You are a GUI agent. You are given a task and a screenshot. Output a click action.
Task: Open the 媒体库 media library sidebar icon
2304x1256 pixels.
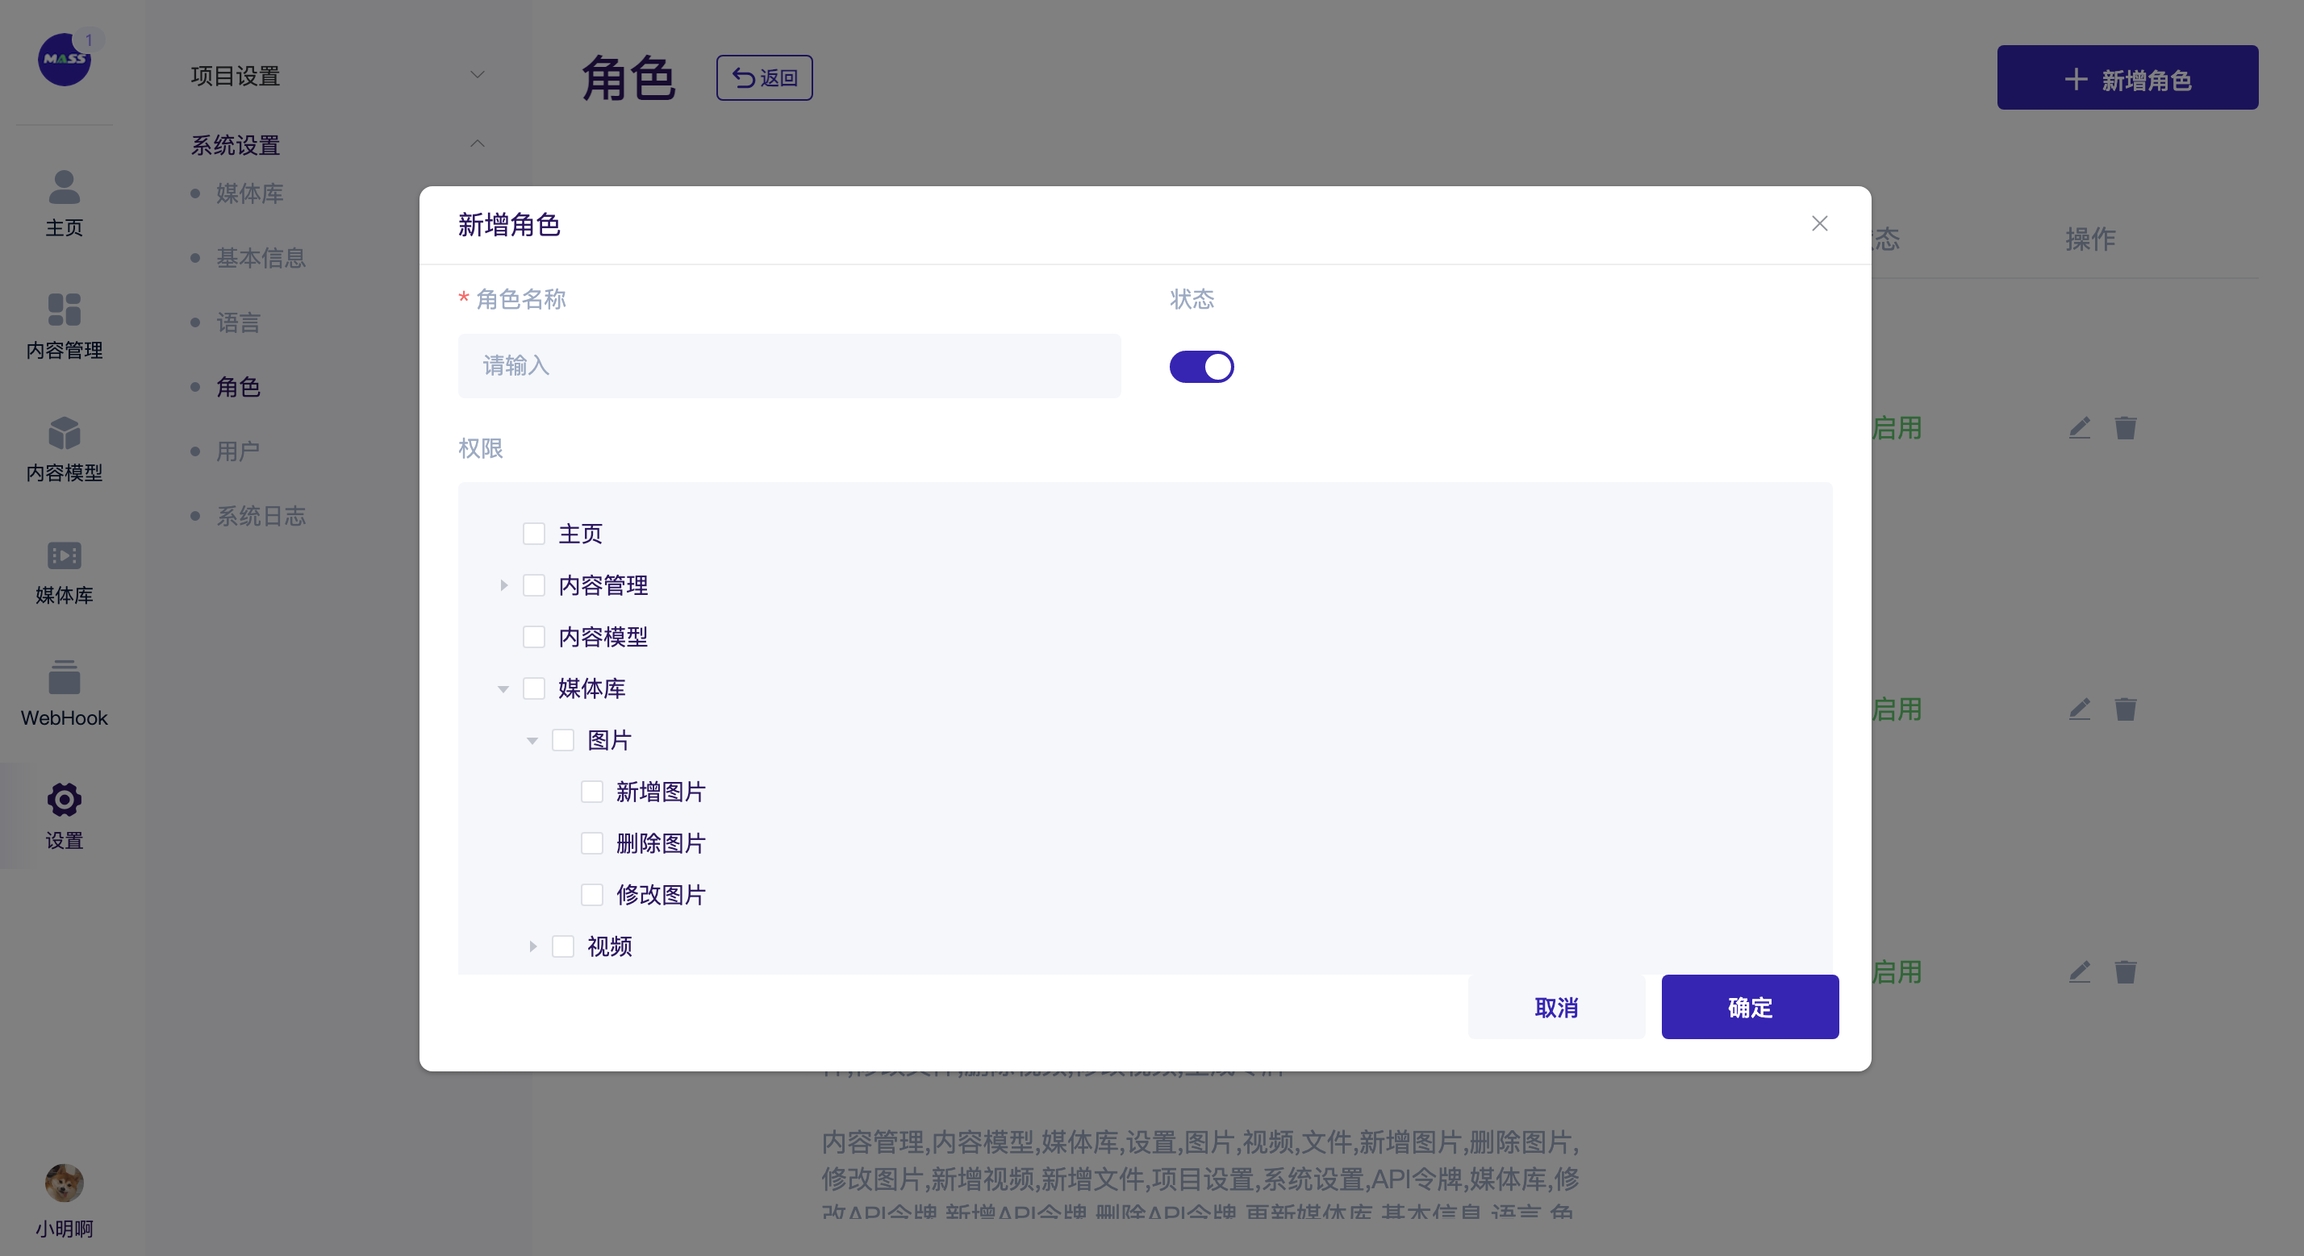point(64,555)
